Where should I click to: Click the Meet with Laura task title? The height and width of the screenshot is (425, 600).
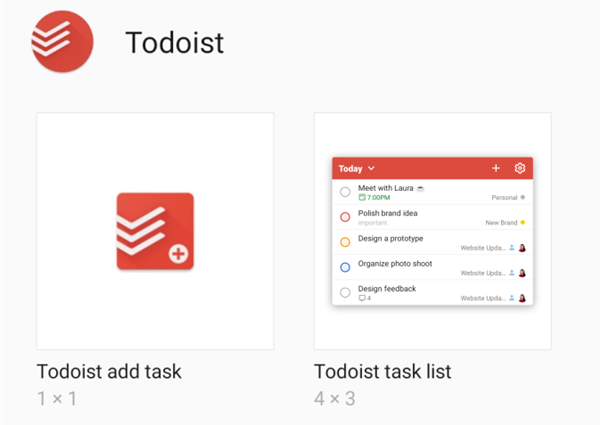(x=385, y=188)
